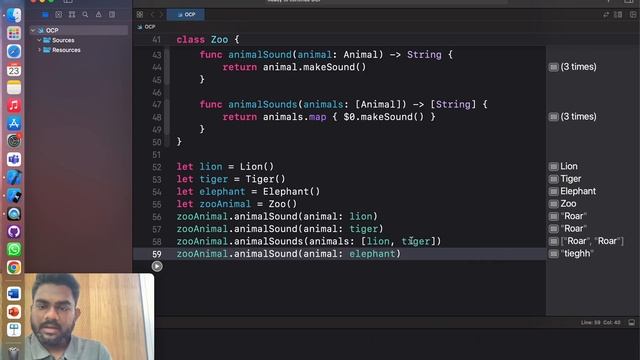Click the "let lion = Lion()" line
The image size is (640, 360).
pos(225,167)
